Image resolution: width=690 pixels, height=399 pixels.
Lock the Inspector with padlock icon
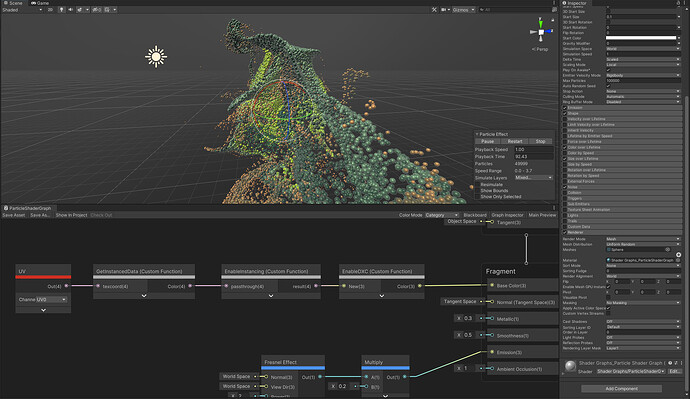click(x=678, y=3)
